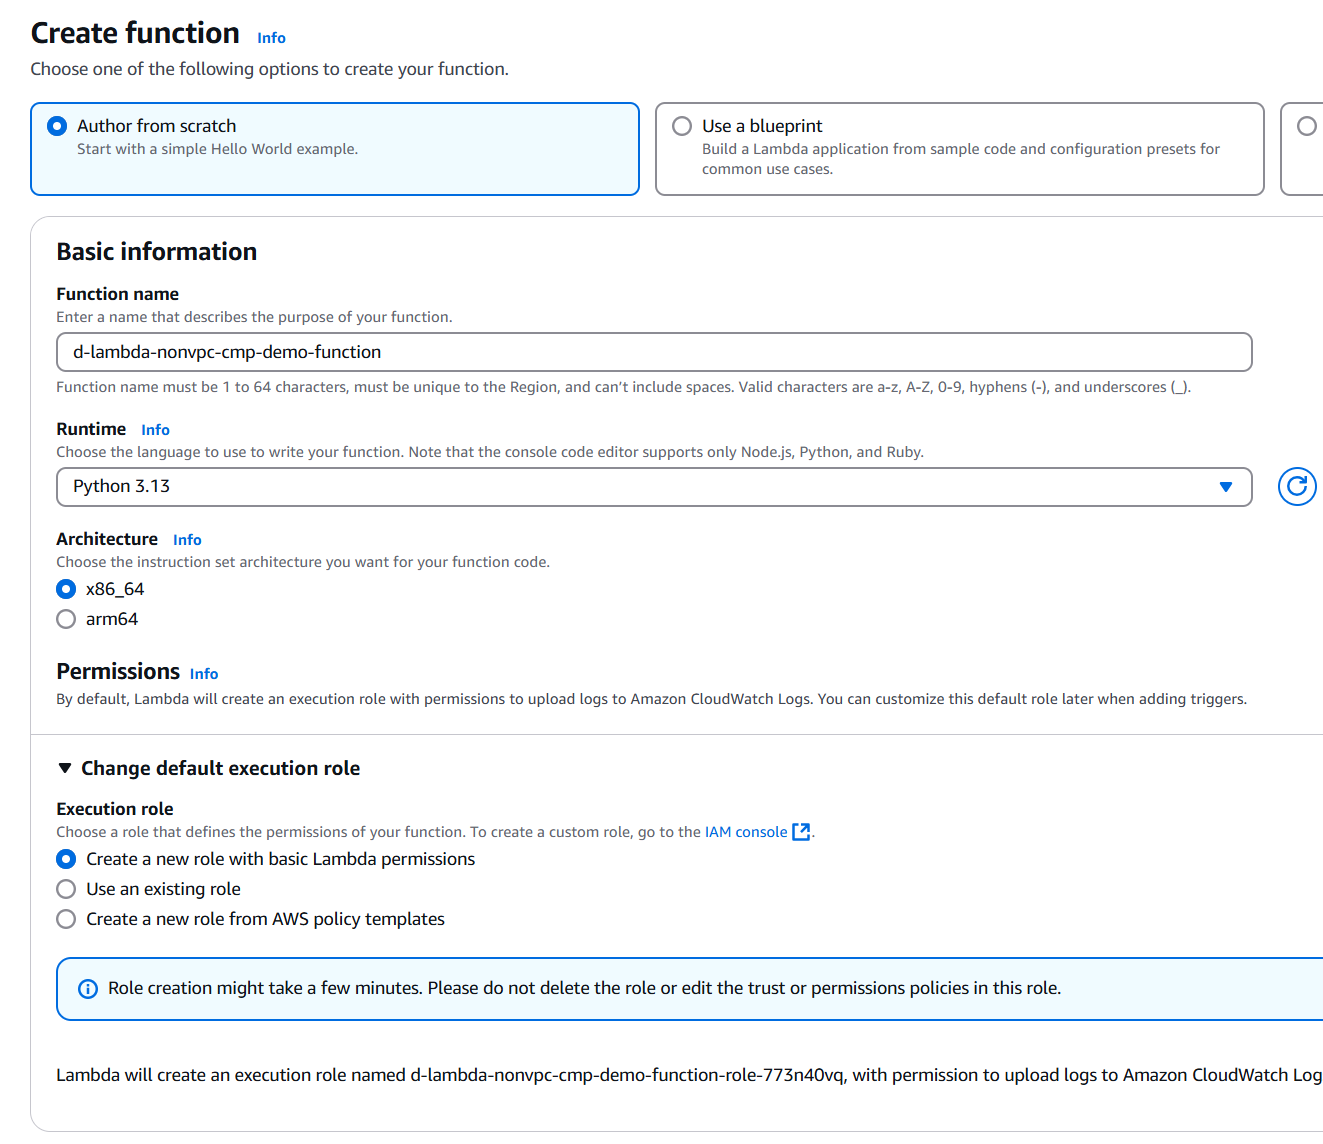
Task: Select Create a new role with basic Lambda permissions
Action: (x=66, y=859)
